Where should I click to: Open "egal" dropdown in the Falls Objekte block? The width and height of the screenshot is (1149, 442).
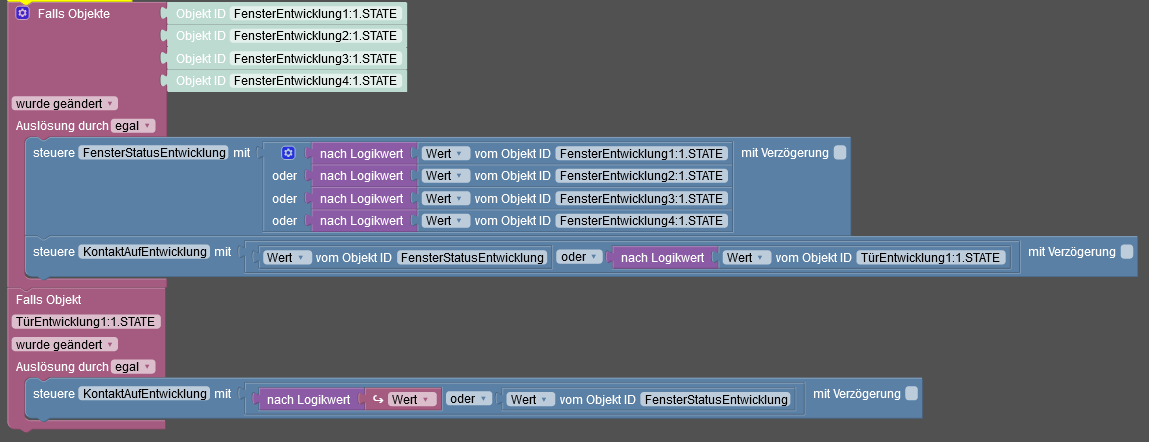(x=133, y=125)
